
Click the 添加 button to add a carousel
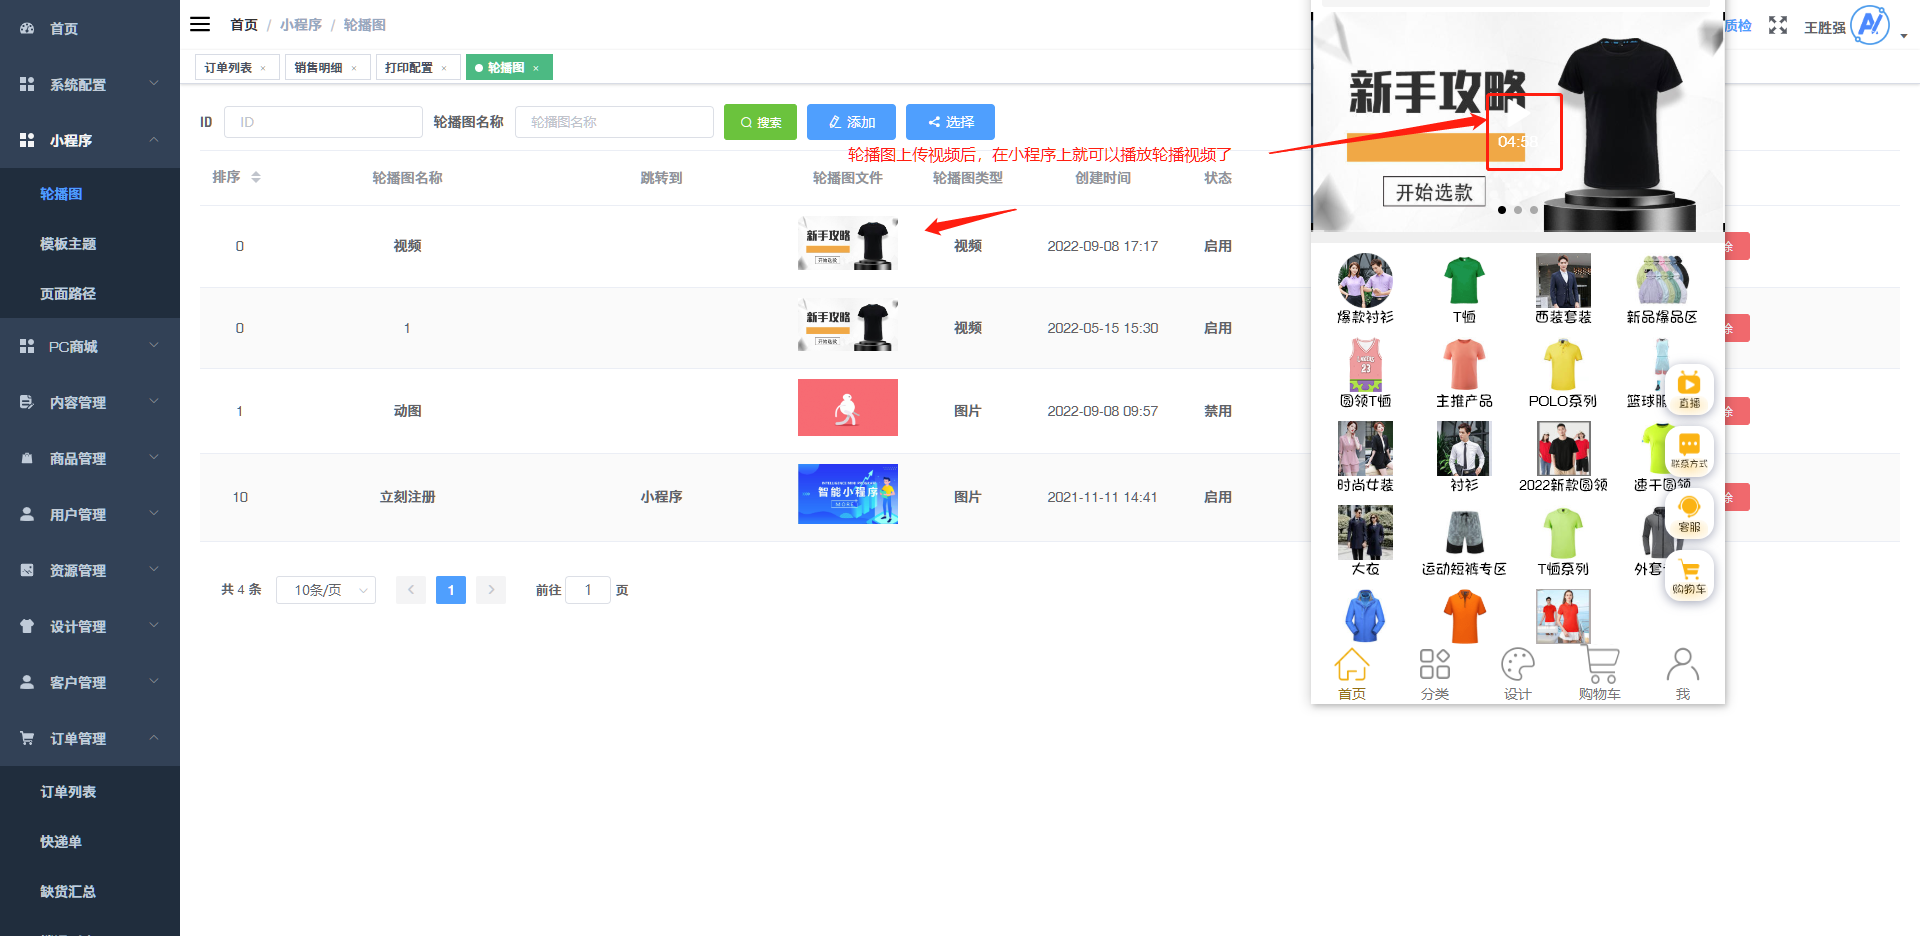click(x=851, y=121)
